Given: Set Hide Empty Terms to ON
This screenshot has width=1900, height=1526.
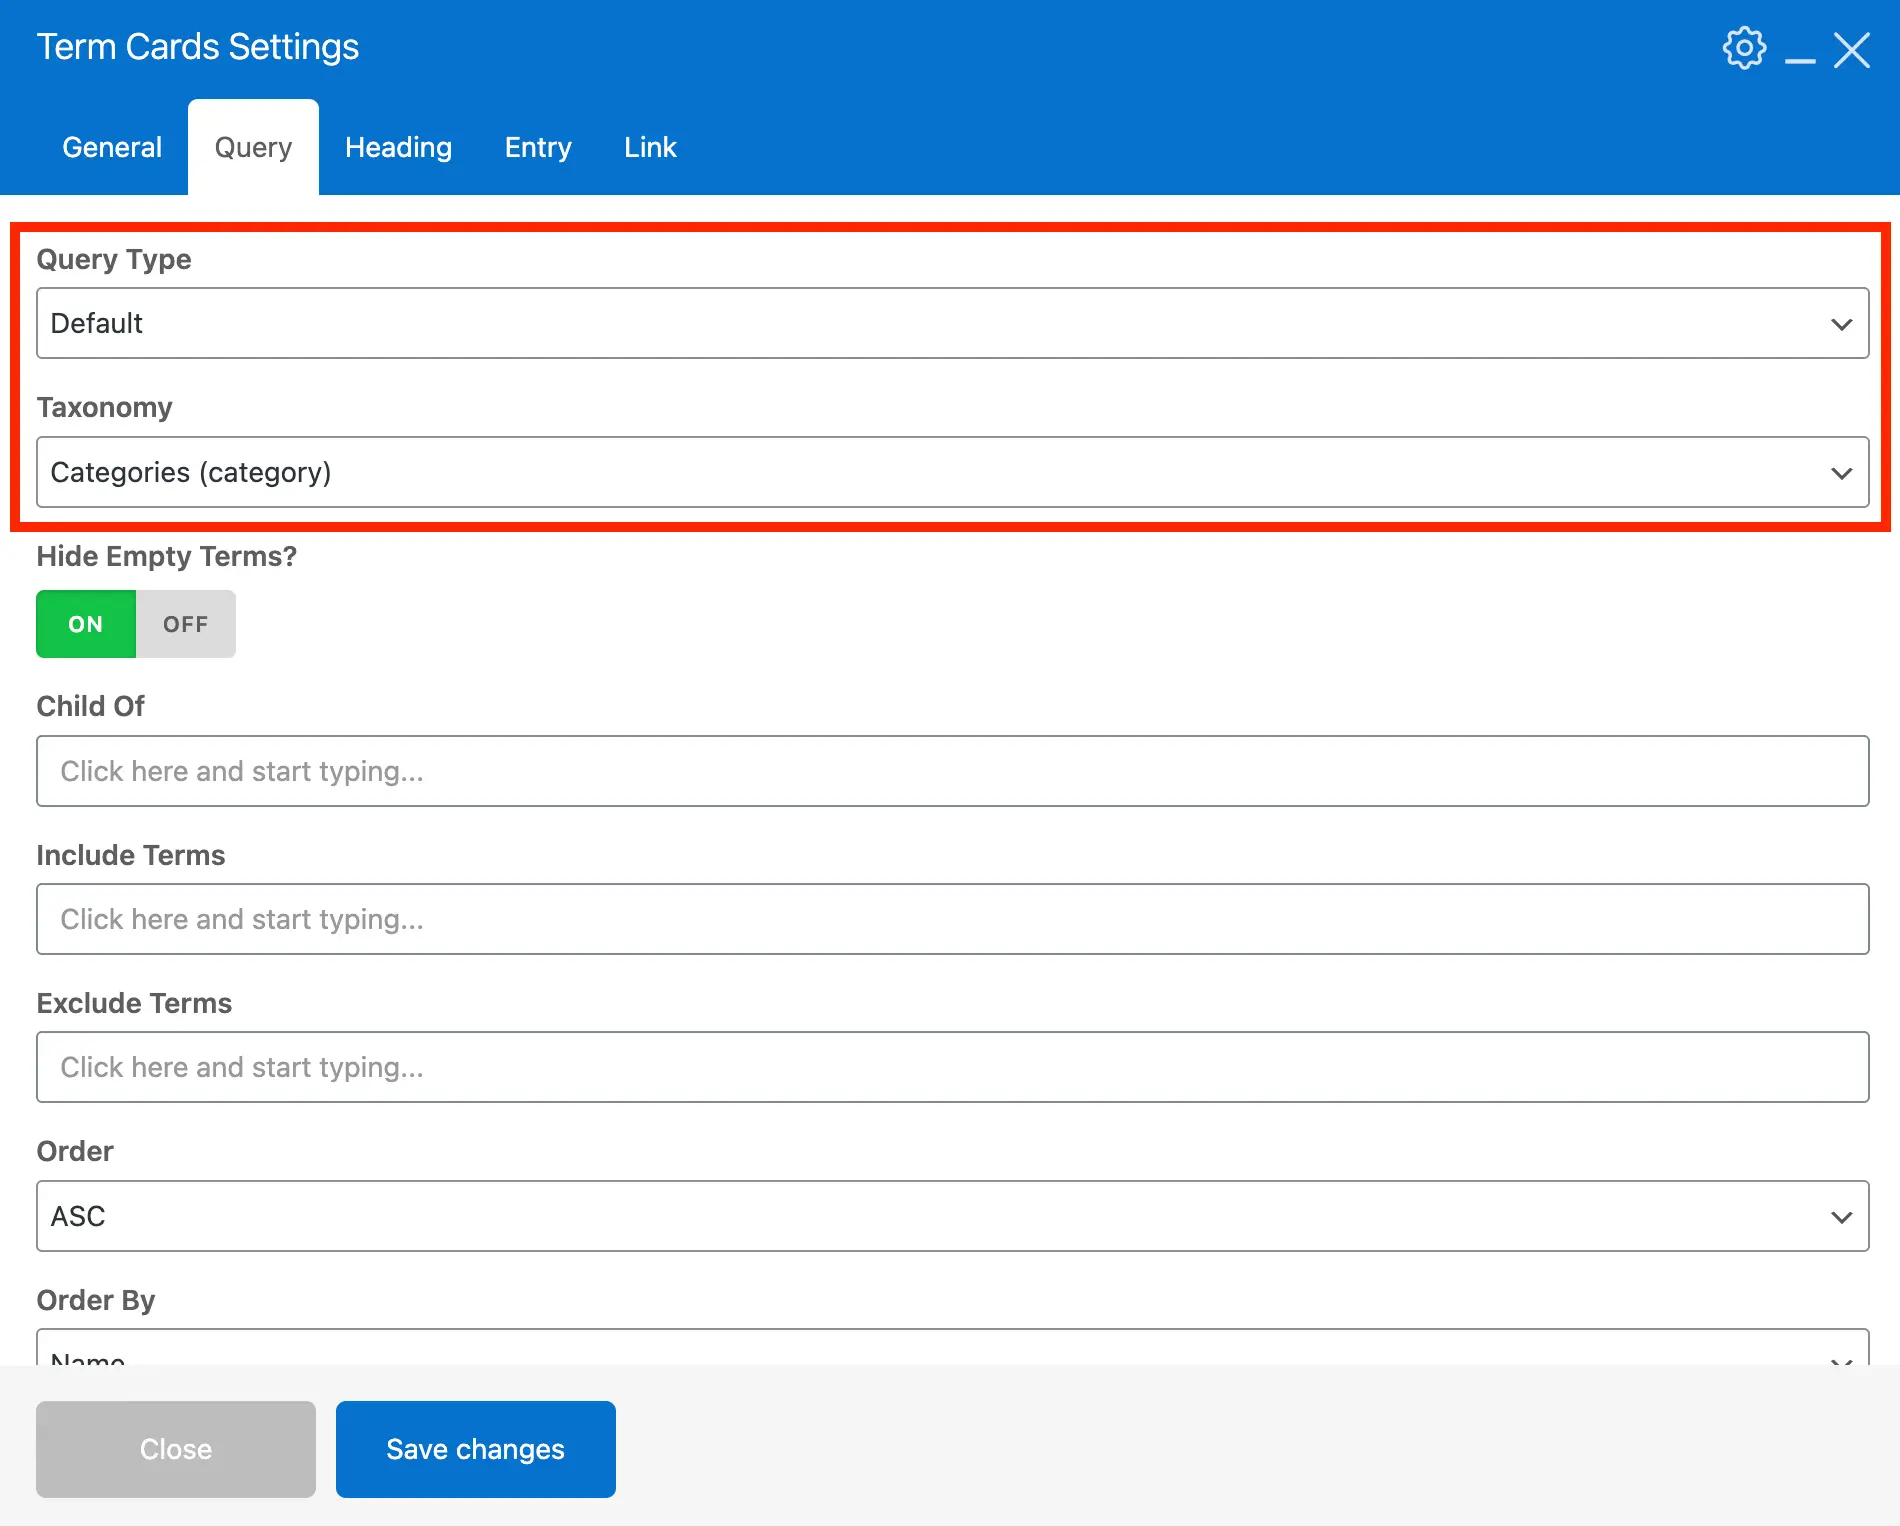Looking at the screenshot, I should tap(85, 623).
